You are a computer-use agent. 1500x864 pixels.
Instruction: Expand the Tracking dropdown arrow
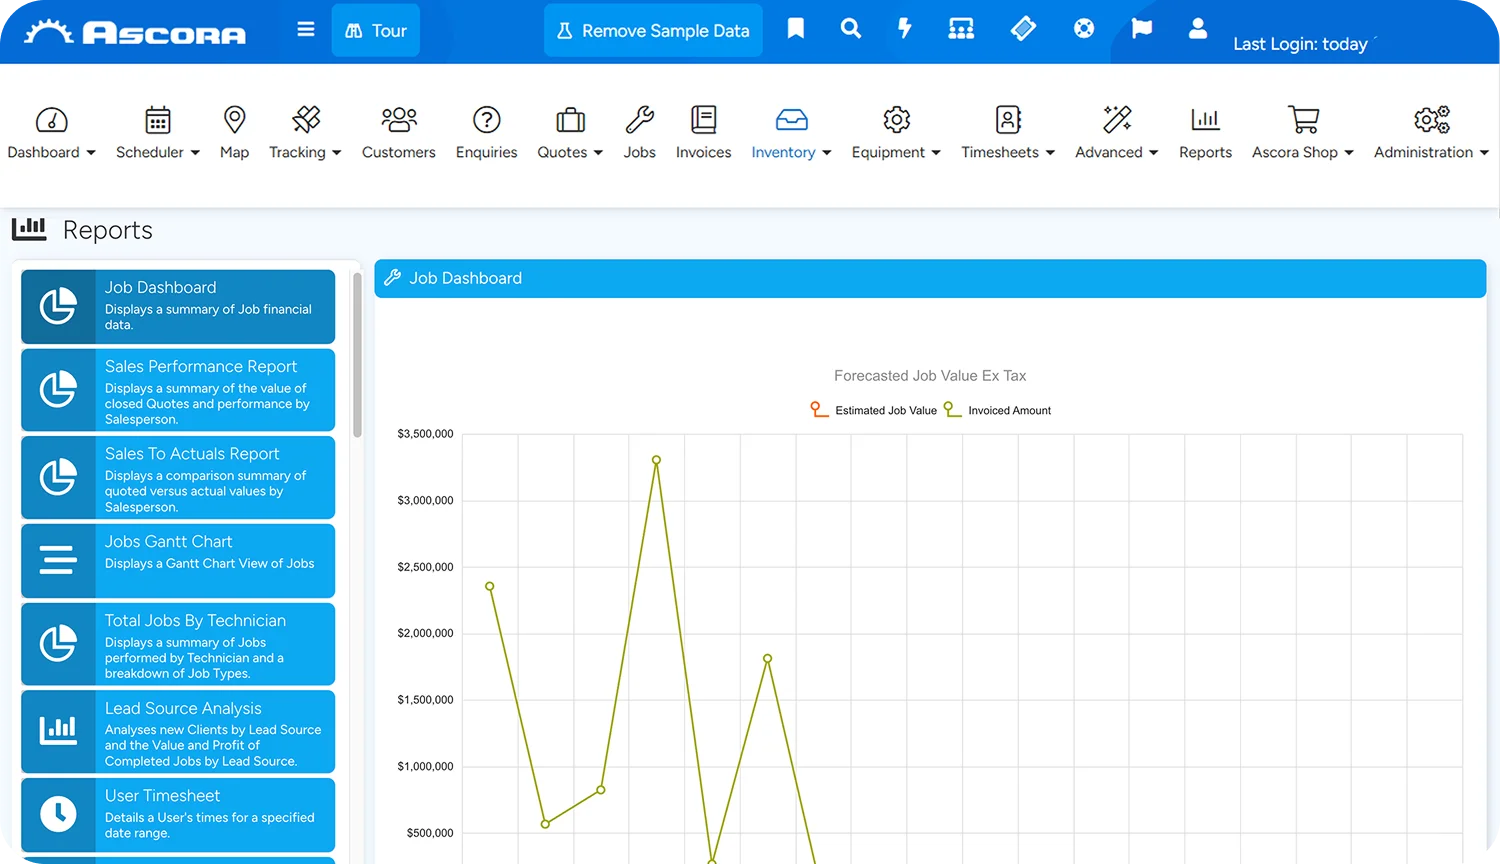point(337,153)
